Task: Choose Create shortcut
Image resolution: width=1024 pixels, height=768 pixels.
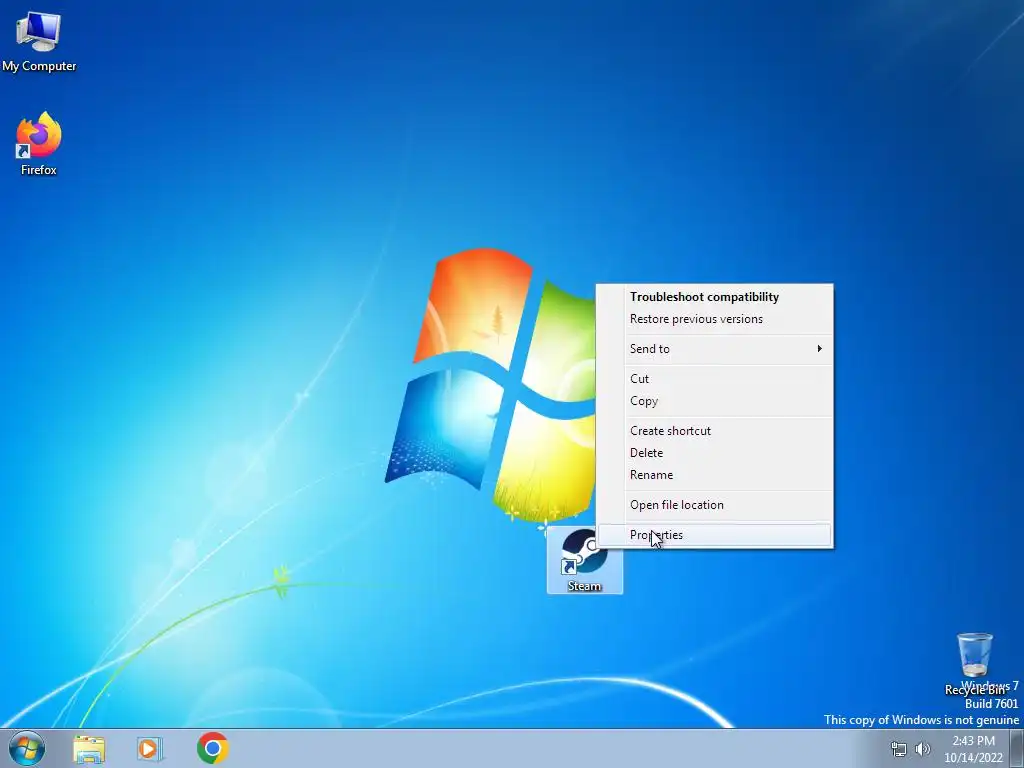Action: pos(715,431)
